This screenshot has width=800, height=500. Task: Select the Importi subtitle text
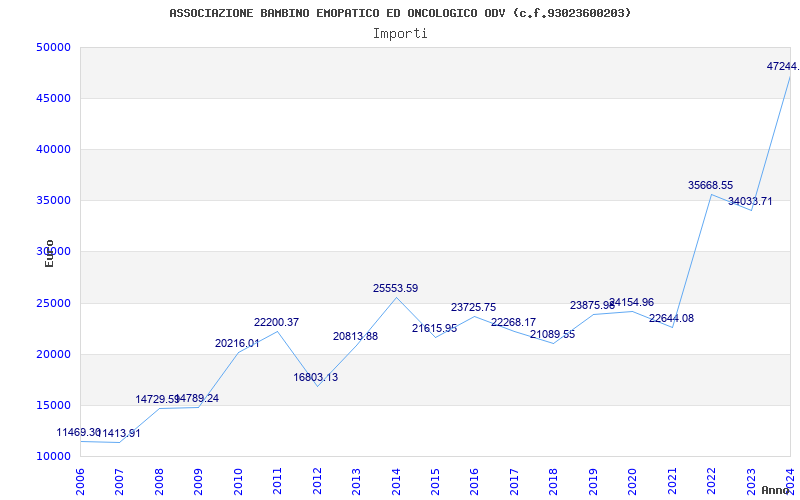pyautogui.click(x=400, y=34)
